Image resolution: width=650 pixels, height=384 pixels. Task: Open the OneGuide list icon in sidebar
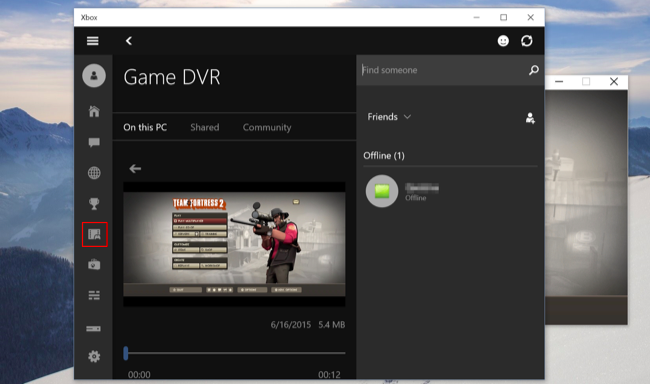click(x=94, y=295)
